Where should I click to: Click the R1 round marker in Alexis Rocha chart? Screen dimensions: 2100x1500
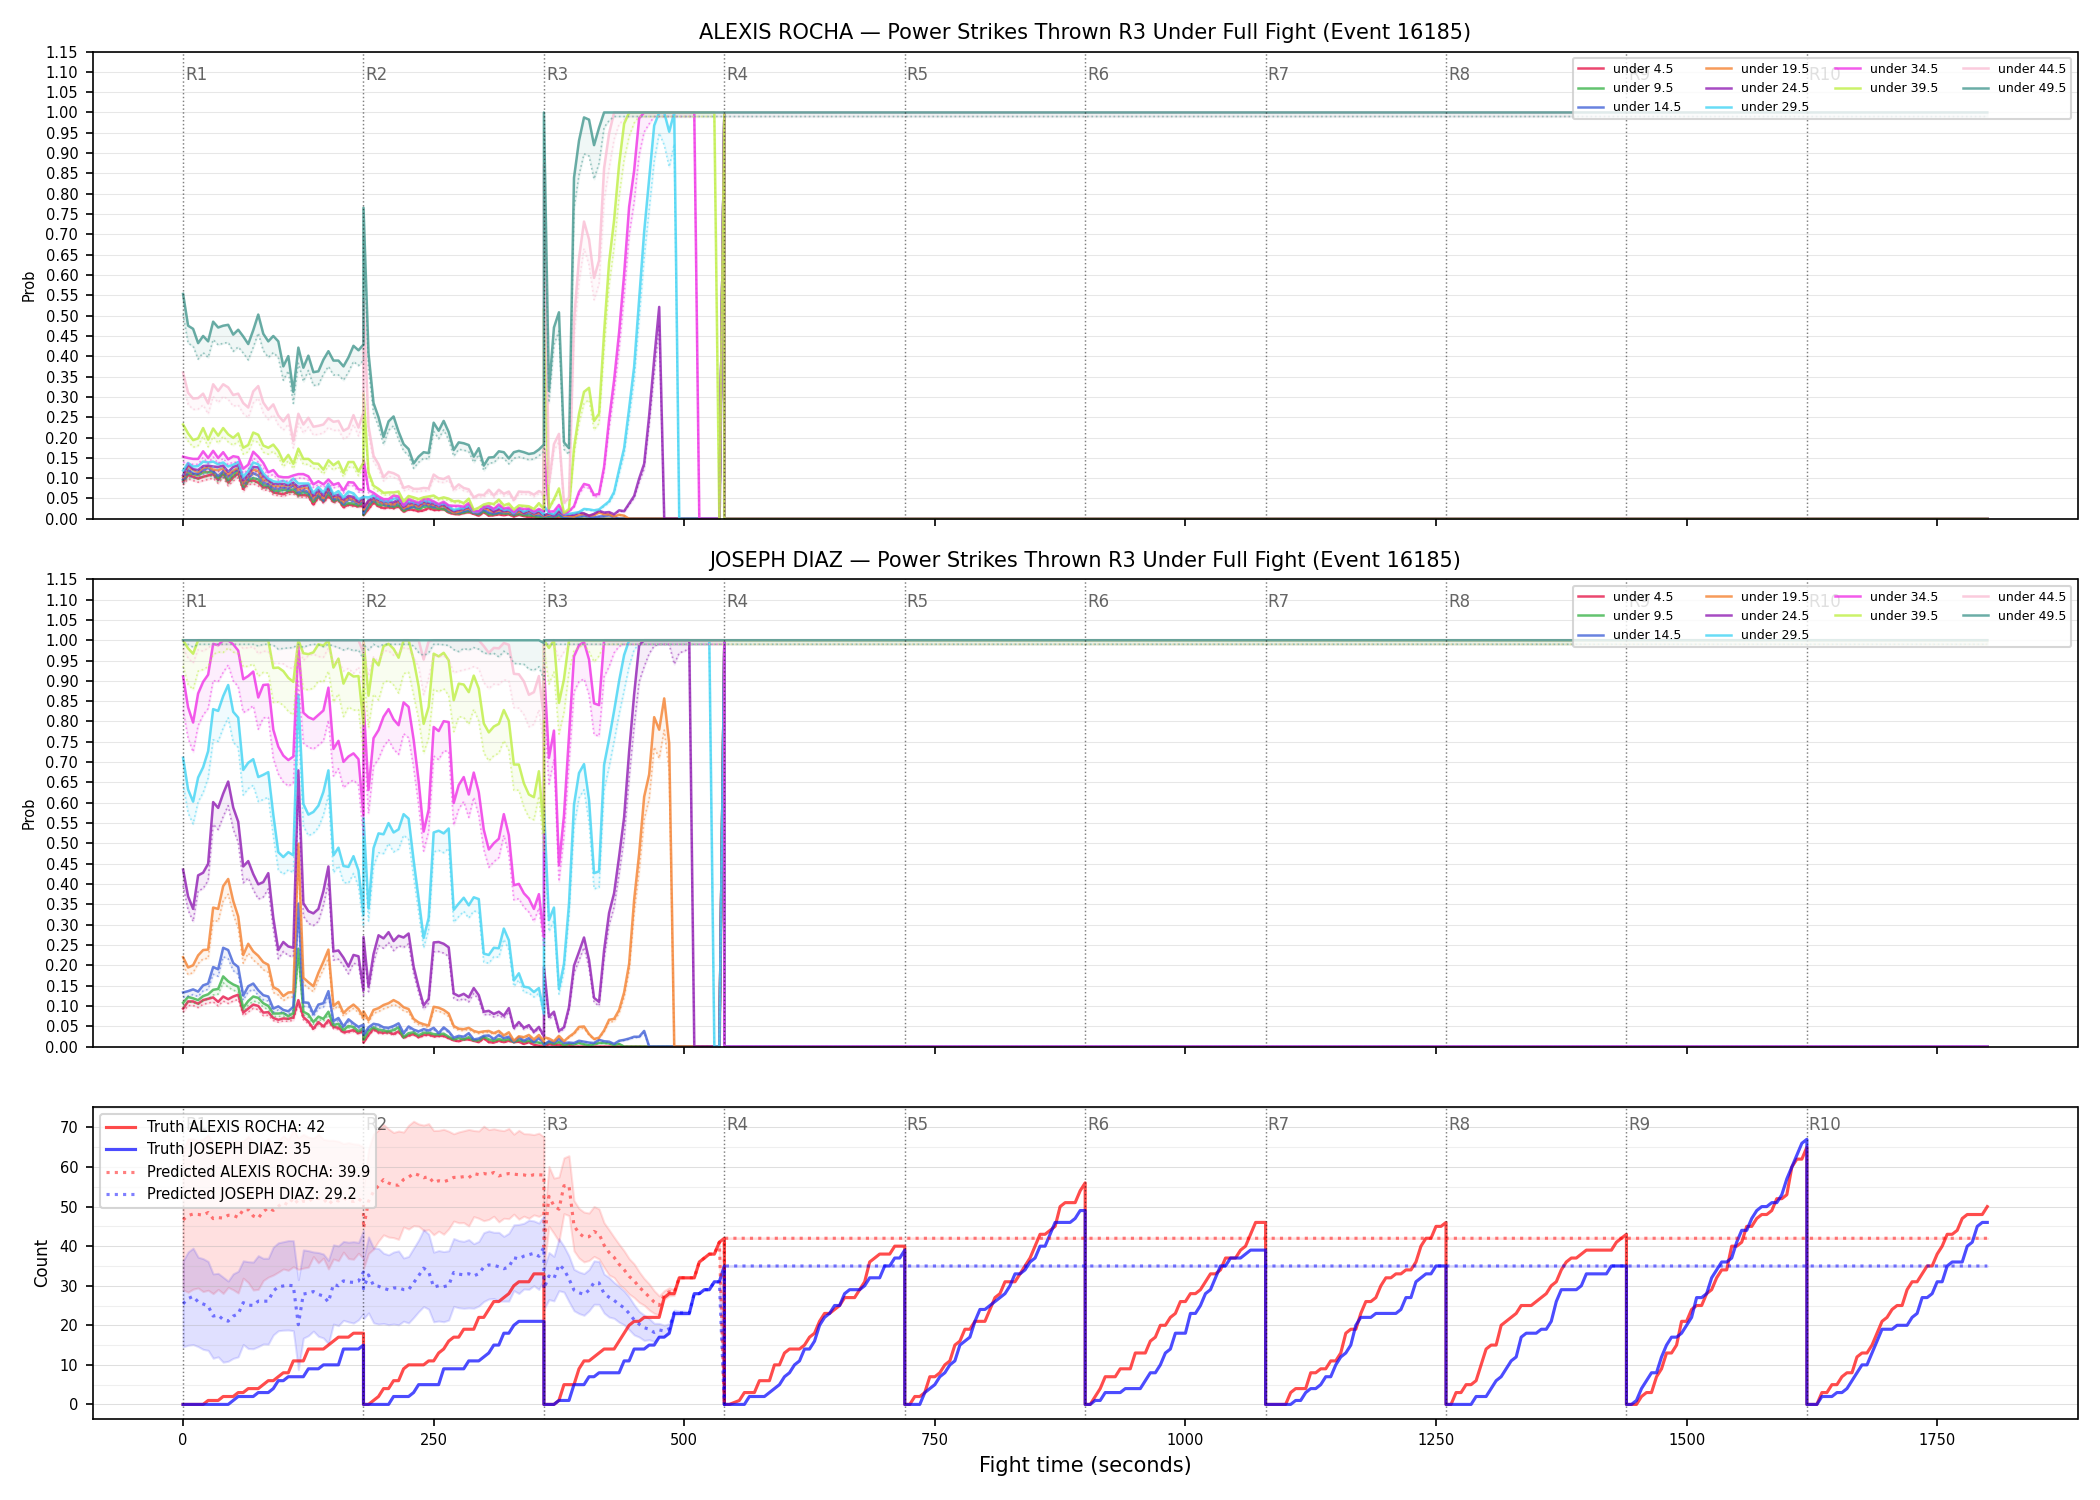click(196, 74)
